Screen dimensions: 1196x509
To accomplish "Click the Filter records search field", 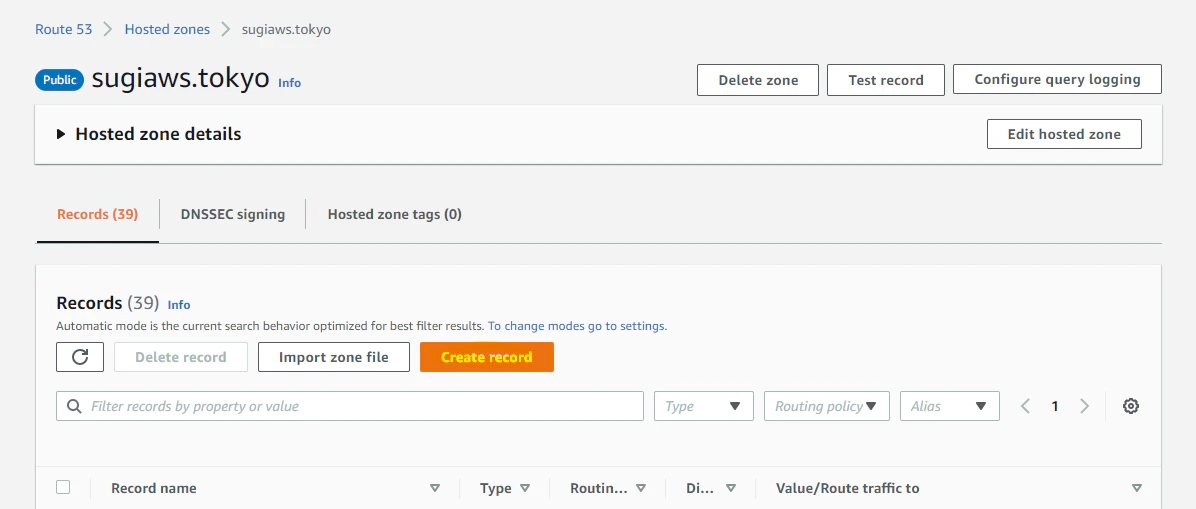I will [350, 406].
